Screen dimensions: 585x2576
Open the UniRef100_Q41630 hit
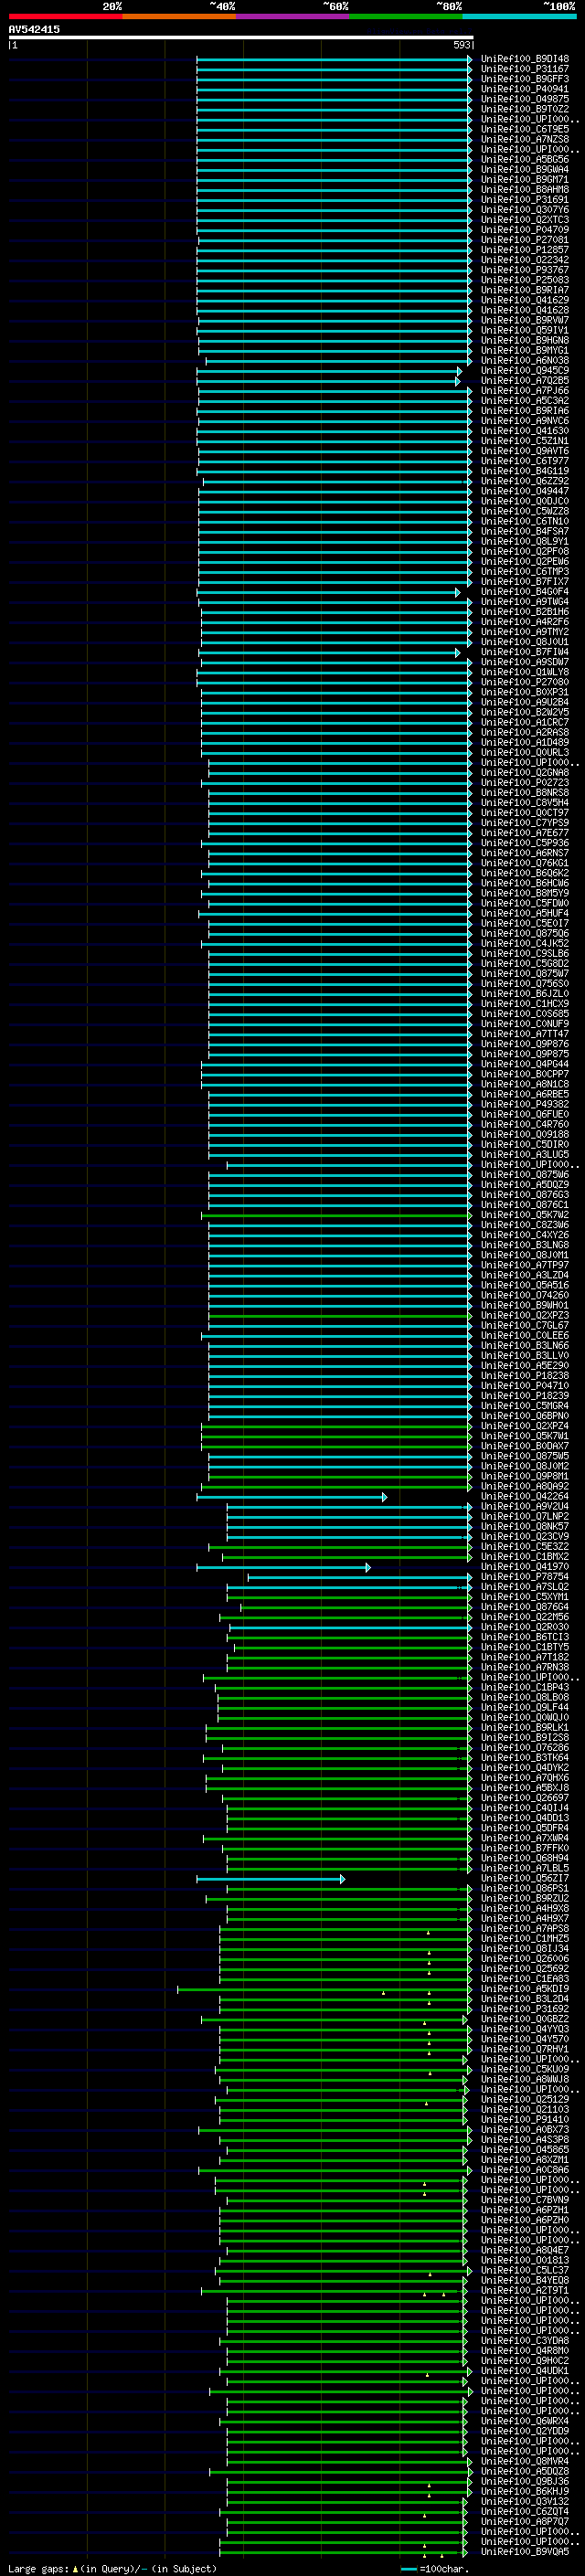(x=525, y=431)
